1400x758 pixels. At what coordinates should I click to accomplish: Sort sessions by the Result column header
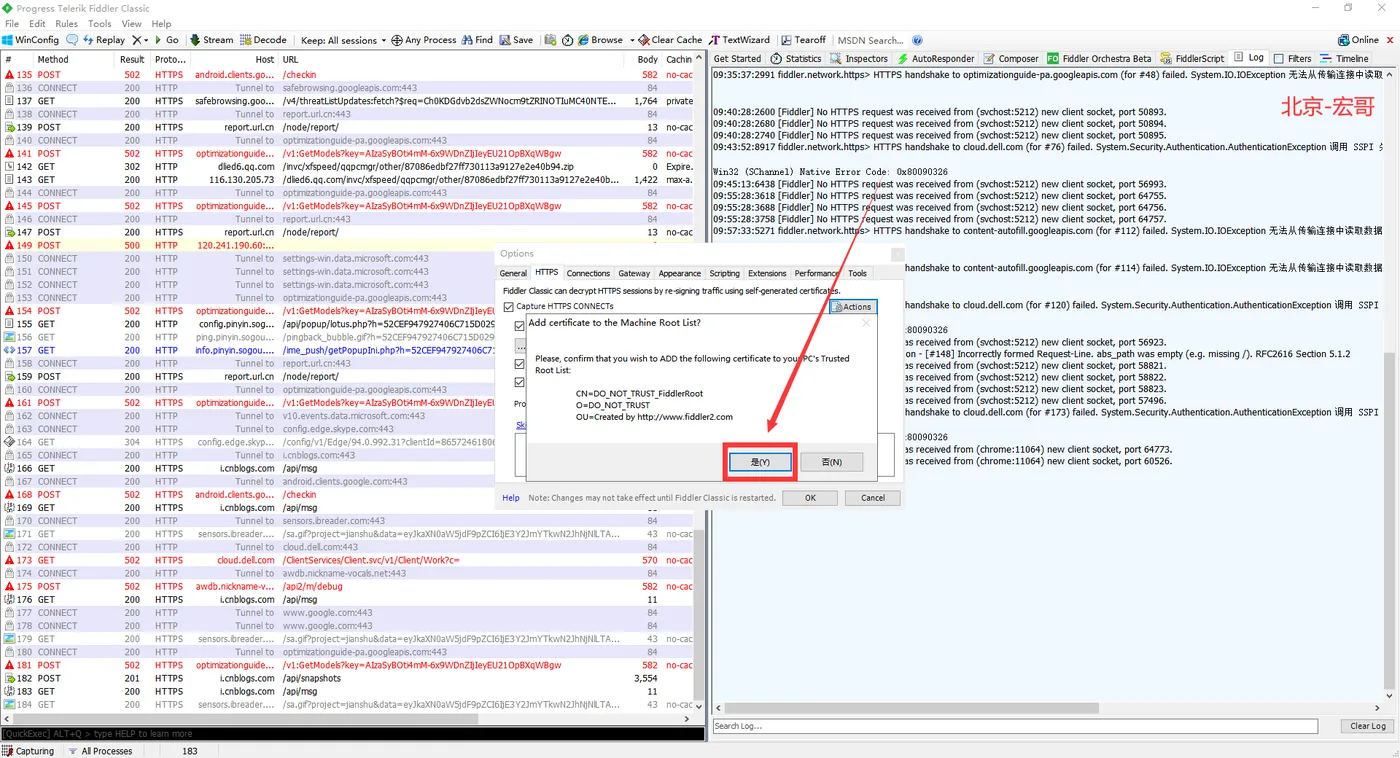(x=132, y=59)
